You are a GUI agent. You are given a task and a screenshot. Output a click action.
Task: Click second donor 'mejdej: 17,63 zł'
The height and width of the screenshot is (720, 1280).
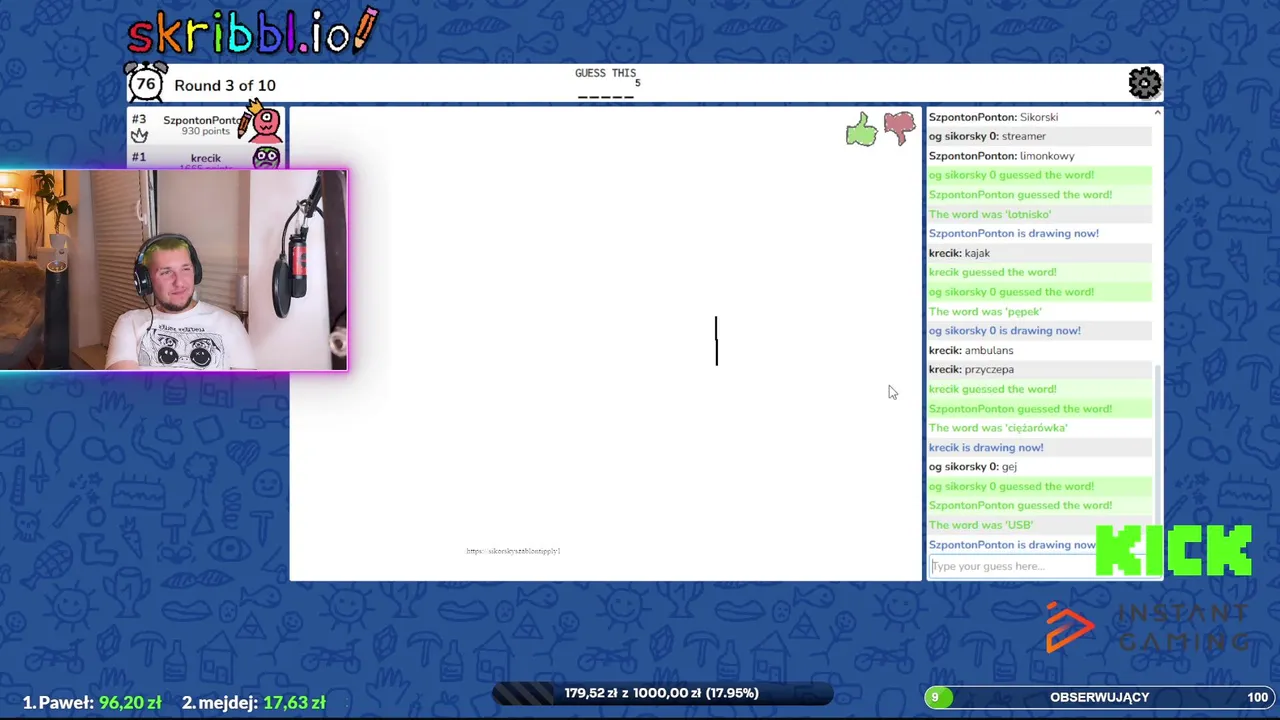click(254, 703)
